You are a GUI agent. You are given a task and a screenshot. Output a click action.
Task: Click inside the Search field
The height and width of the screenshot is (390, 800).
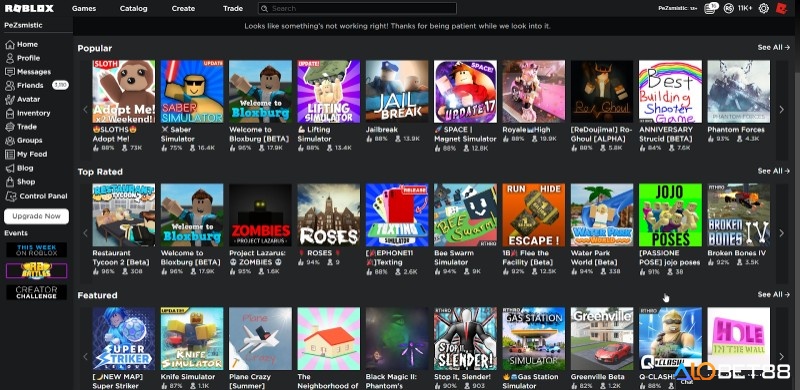pyautogui.click(x=357, y=8)
